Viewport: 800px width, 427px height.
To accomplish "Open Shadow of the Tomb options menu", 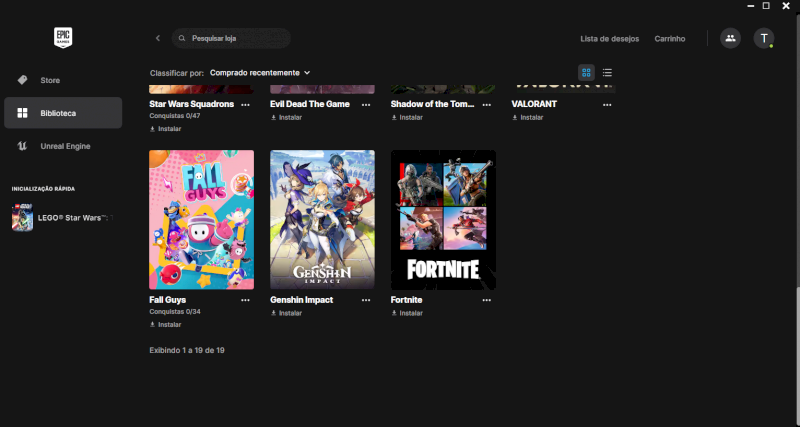I will pyautogui.click(x=487, y=105).
